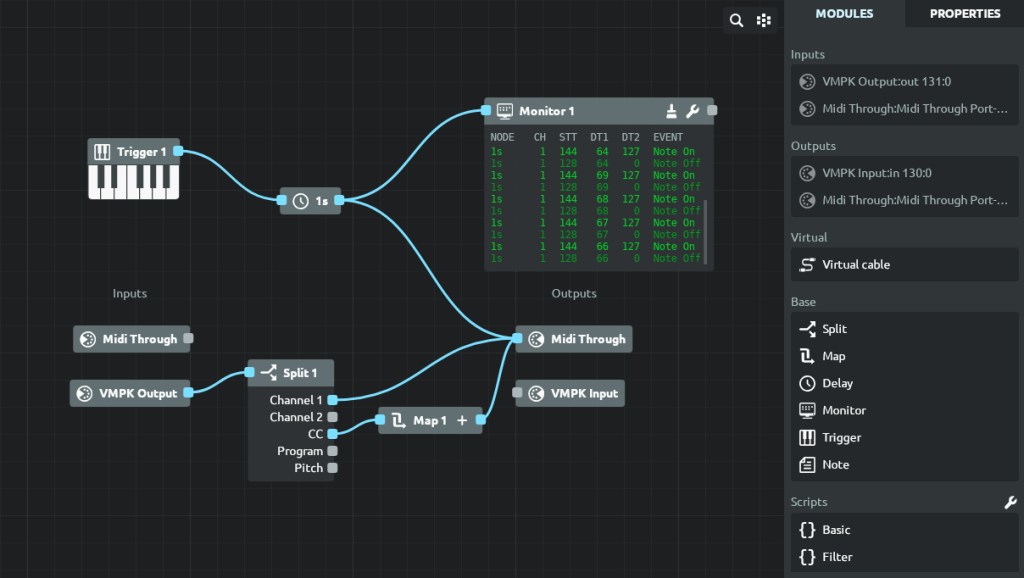The height and width of the screenshot is (578, 1024).
Task: Click the search magnifier icon
Action: coord(737,20)
